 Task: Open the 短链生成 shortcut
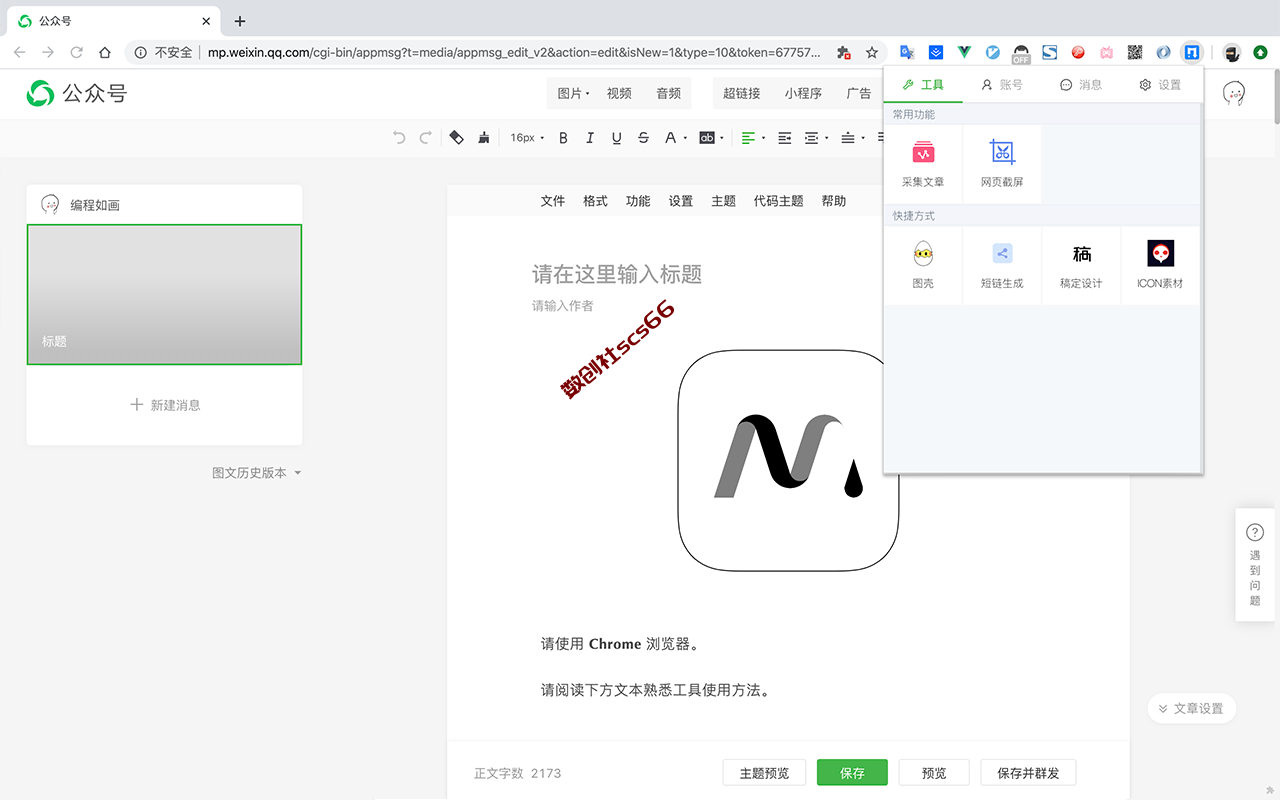1002,265
